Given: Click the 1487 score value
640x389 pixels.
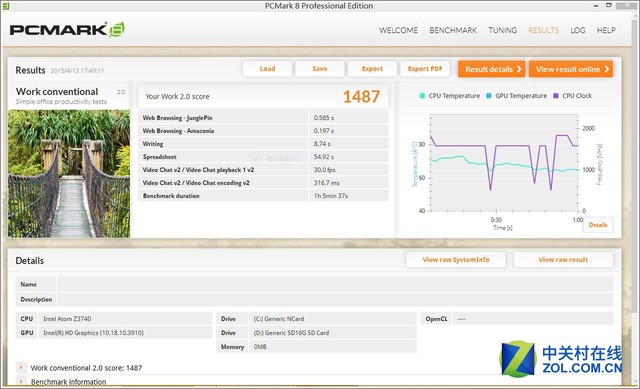Looking at the screenshot, I should click(x=361, y=97).
